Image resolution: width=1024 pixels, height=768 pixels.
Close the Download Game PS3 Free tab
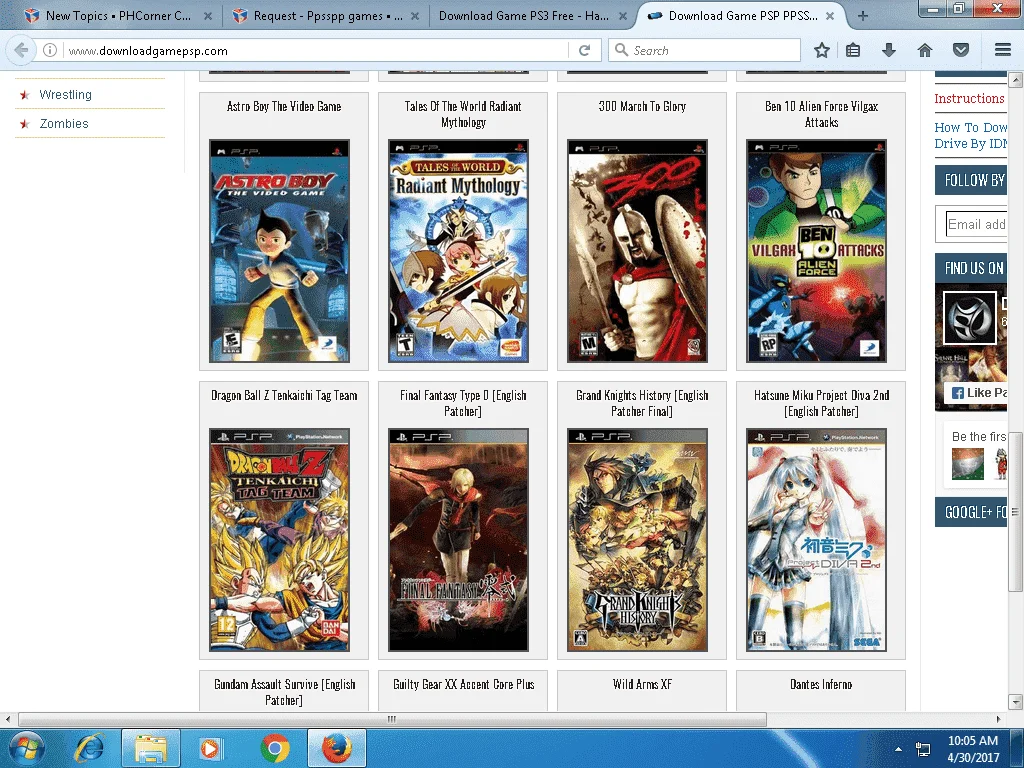click(x=622, y=16)
